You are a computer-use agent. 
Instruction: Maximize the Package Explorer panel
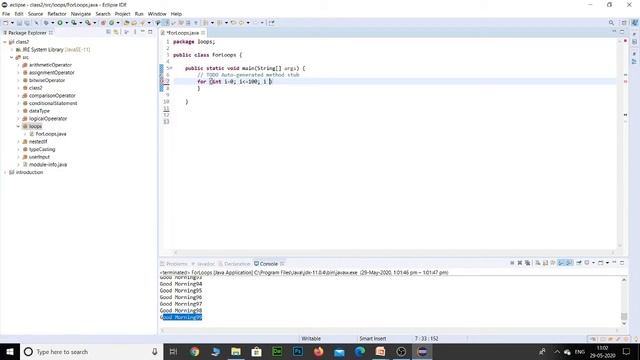(150, 32)
